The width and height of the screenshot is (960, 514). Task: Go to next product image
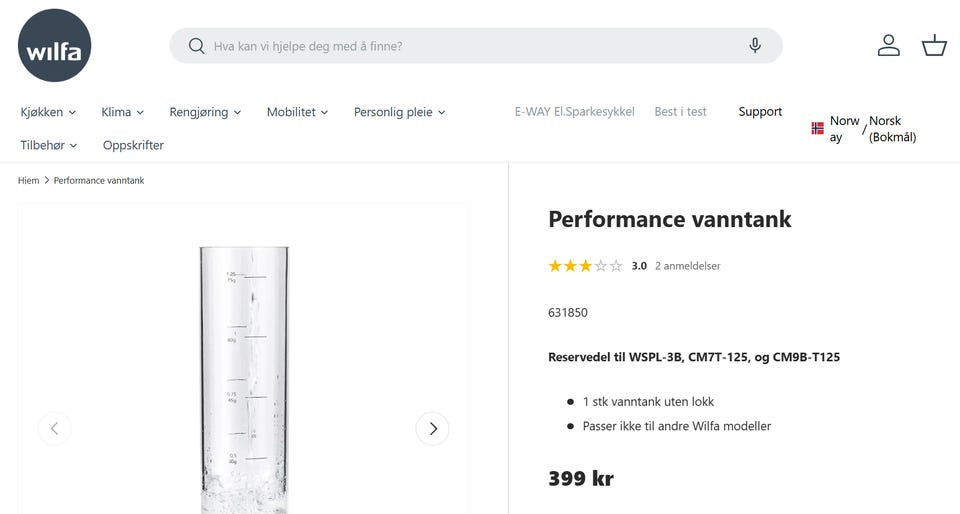pos(432,429)
